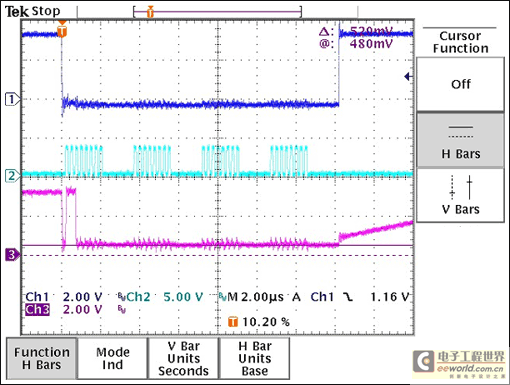This screenshot has width=510, height=385.
Task: Click the falling edge trigger slope icon
Action: tap(348, 297)
